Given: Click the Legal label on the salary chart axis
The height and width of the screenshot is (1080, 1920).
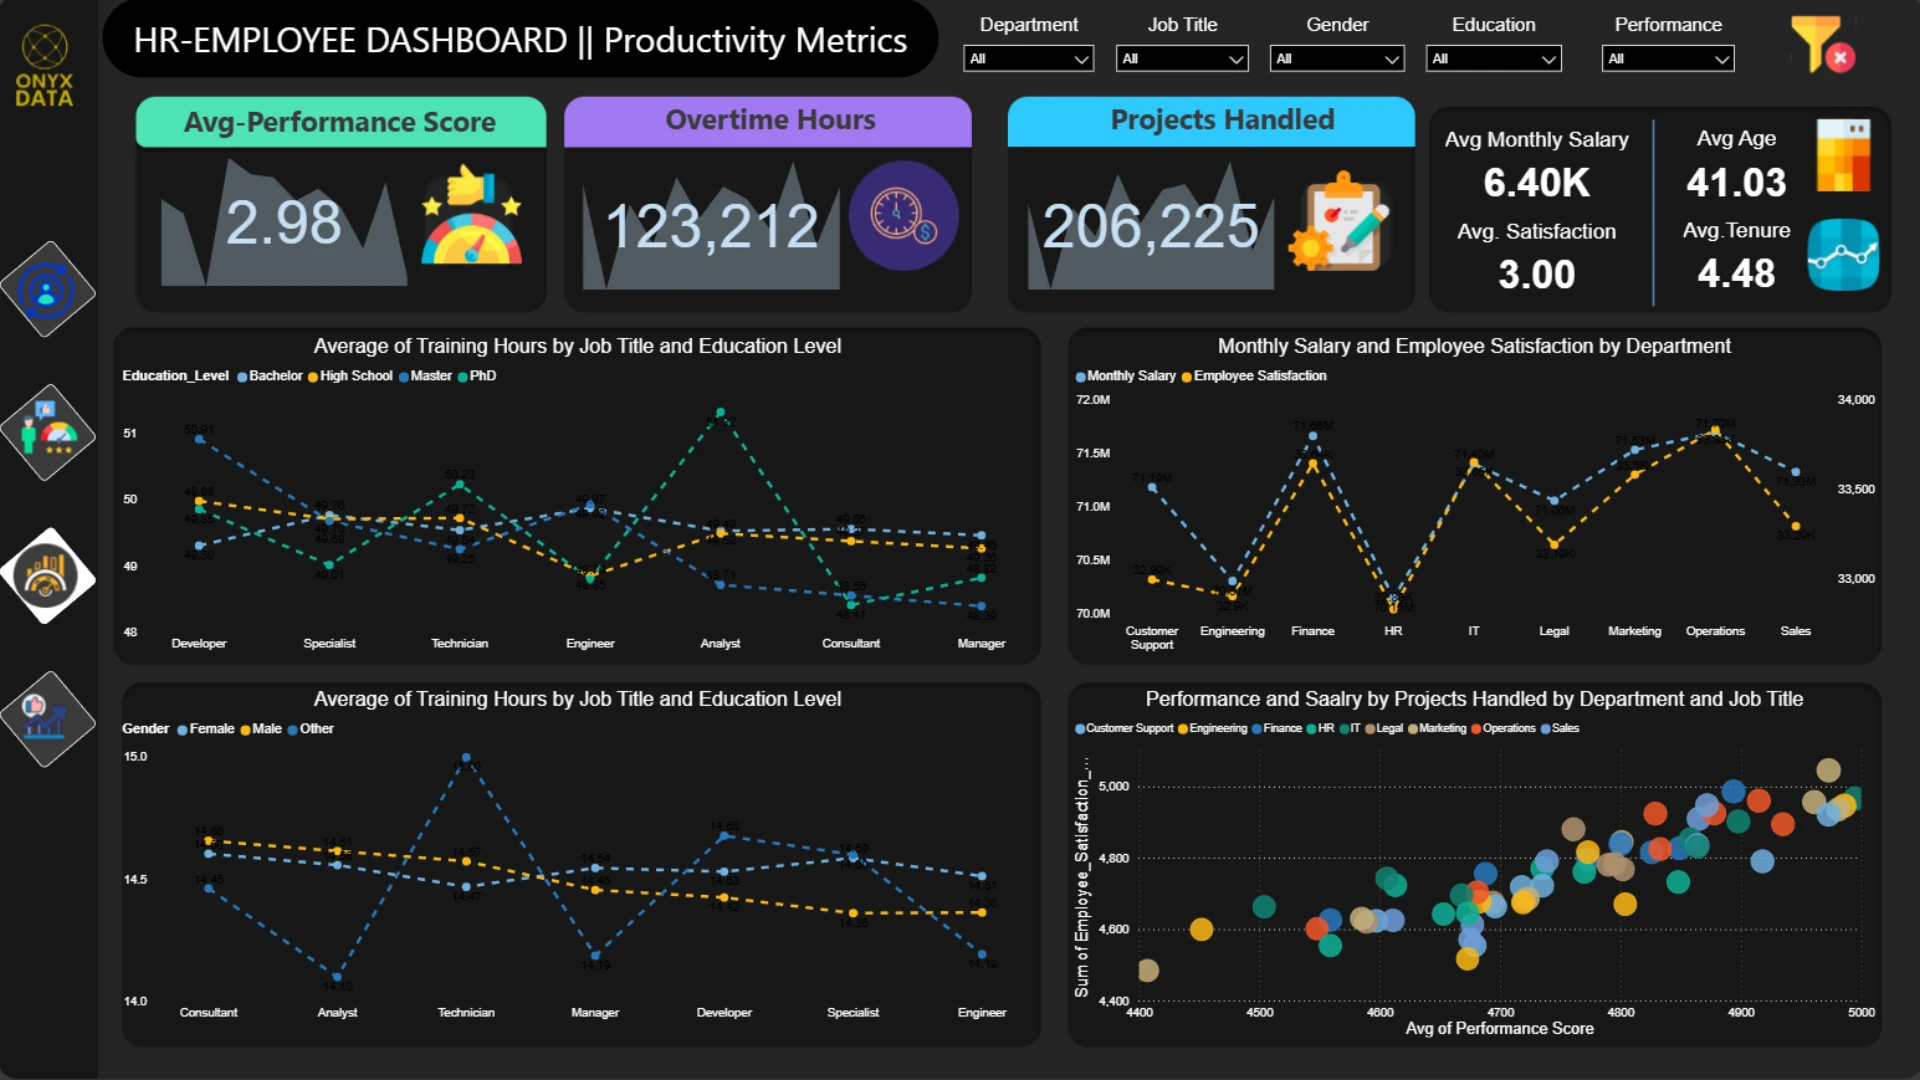Looking at the screenshot, I should click(1554, 631).
